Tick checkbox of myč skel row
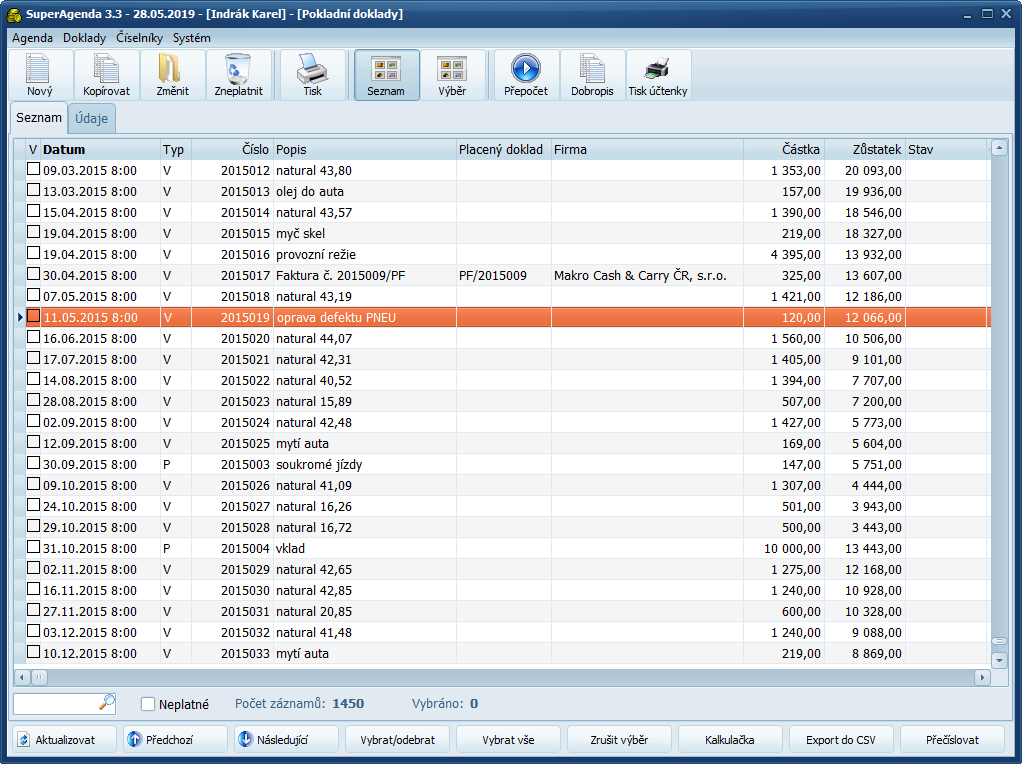This screenshot has height=764, width=1022. point(33,232)
